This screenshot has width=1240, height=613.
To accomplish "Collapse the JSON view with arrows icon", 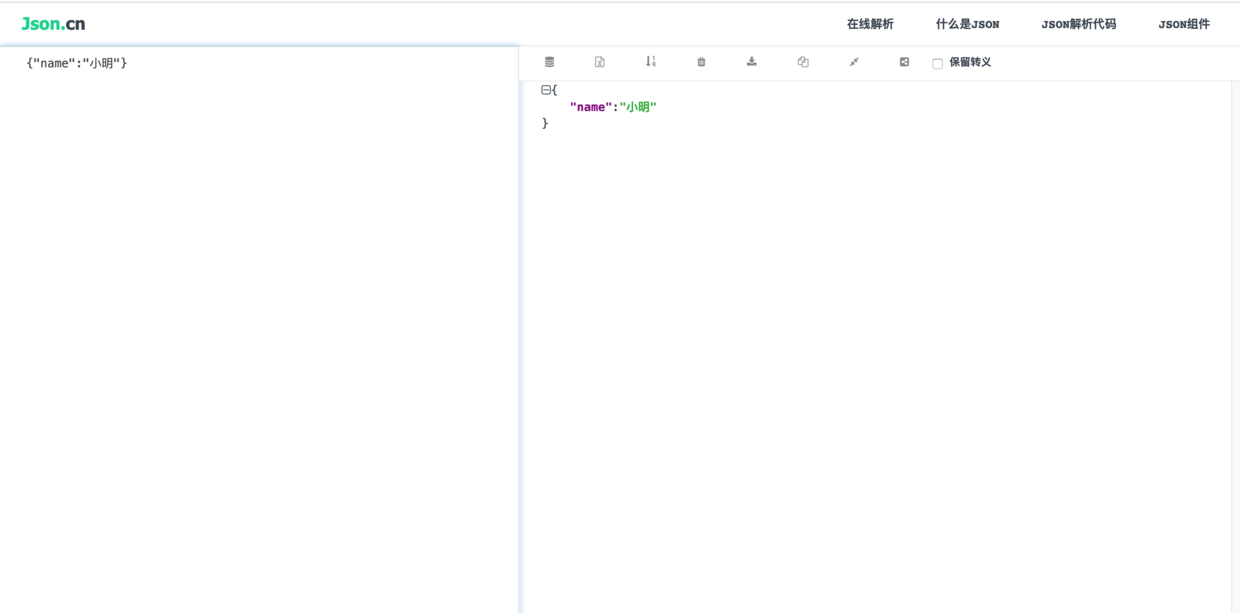I will 853,62.
